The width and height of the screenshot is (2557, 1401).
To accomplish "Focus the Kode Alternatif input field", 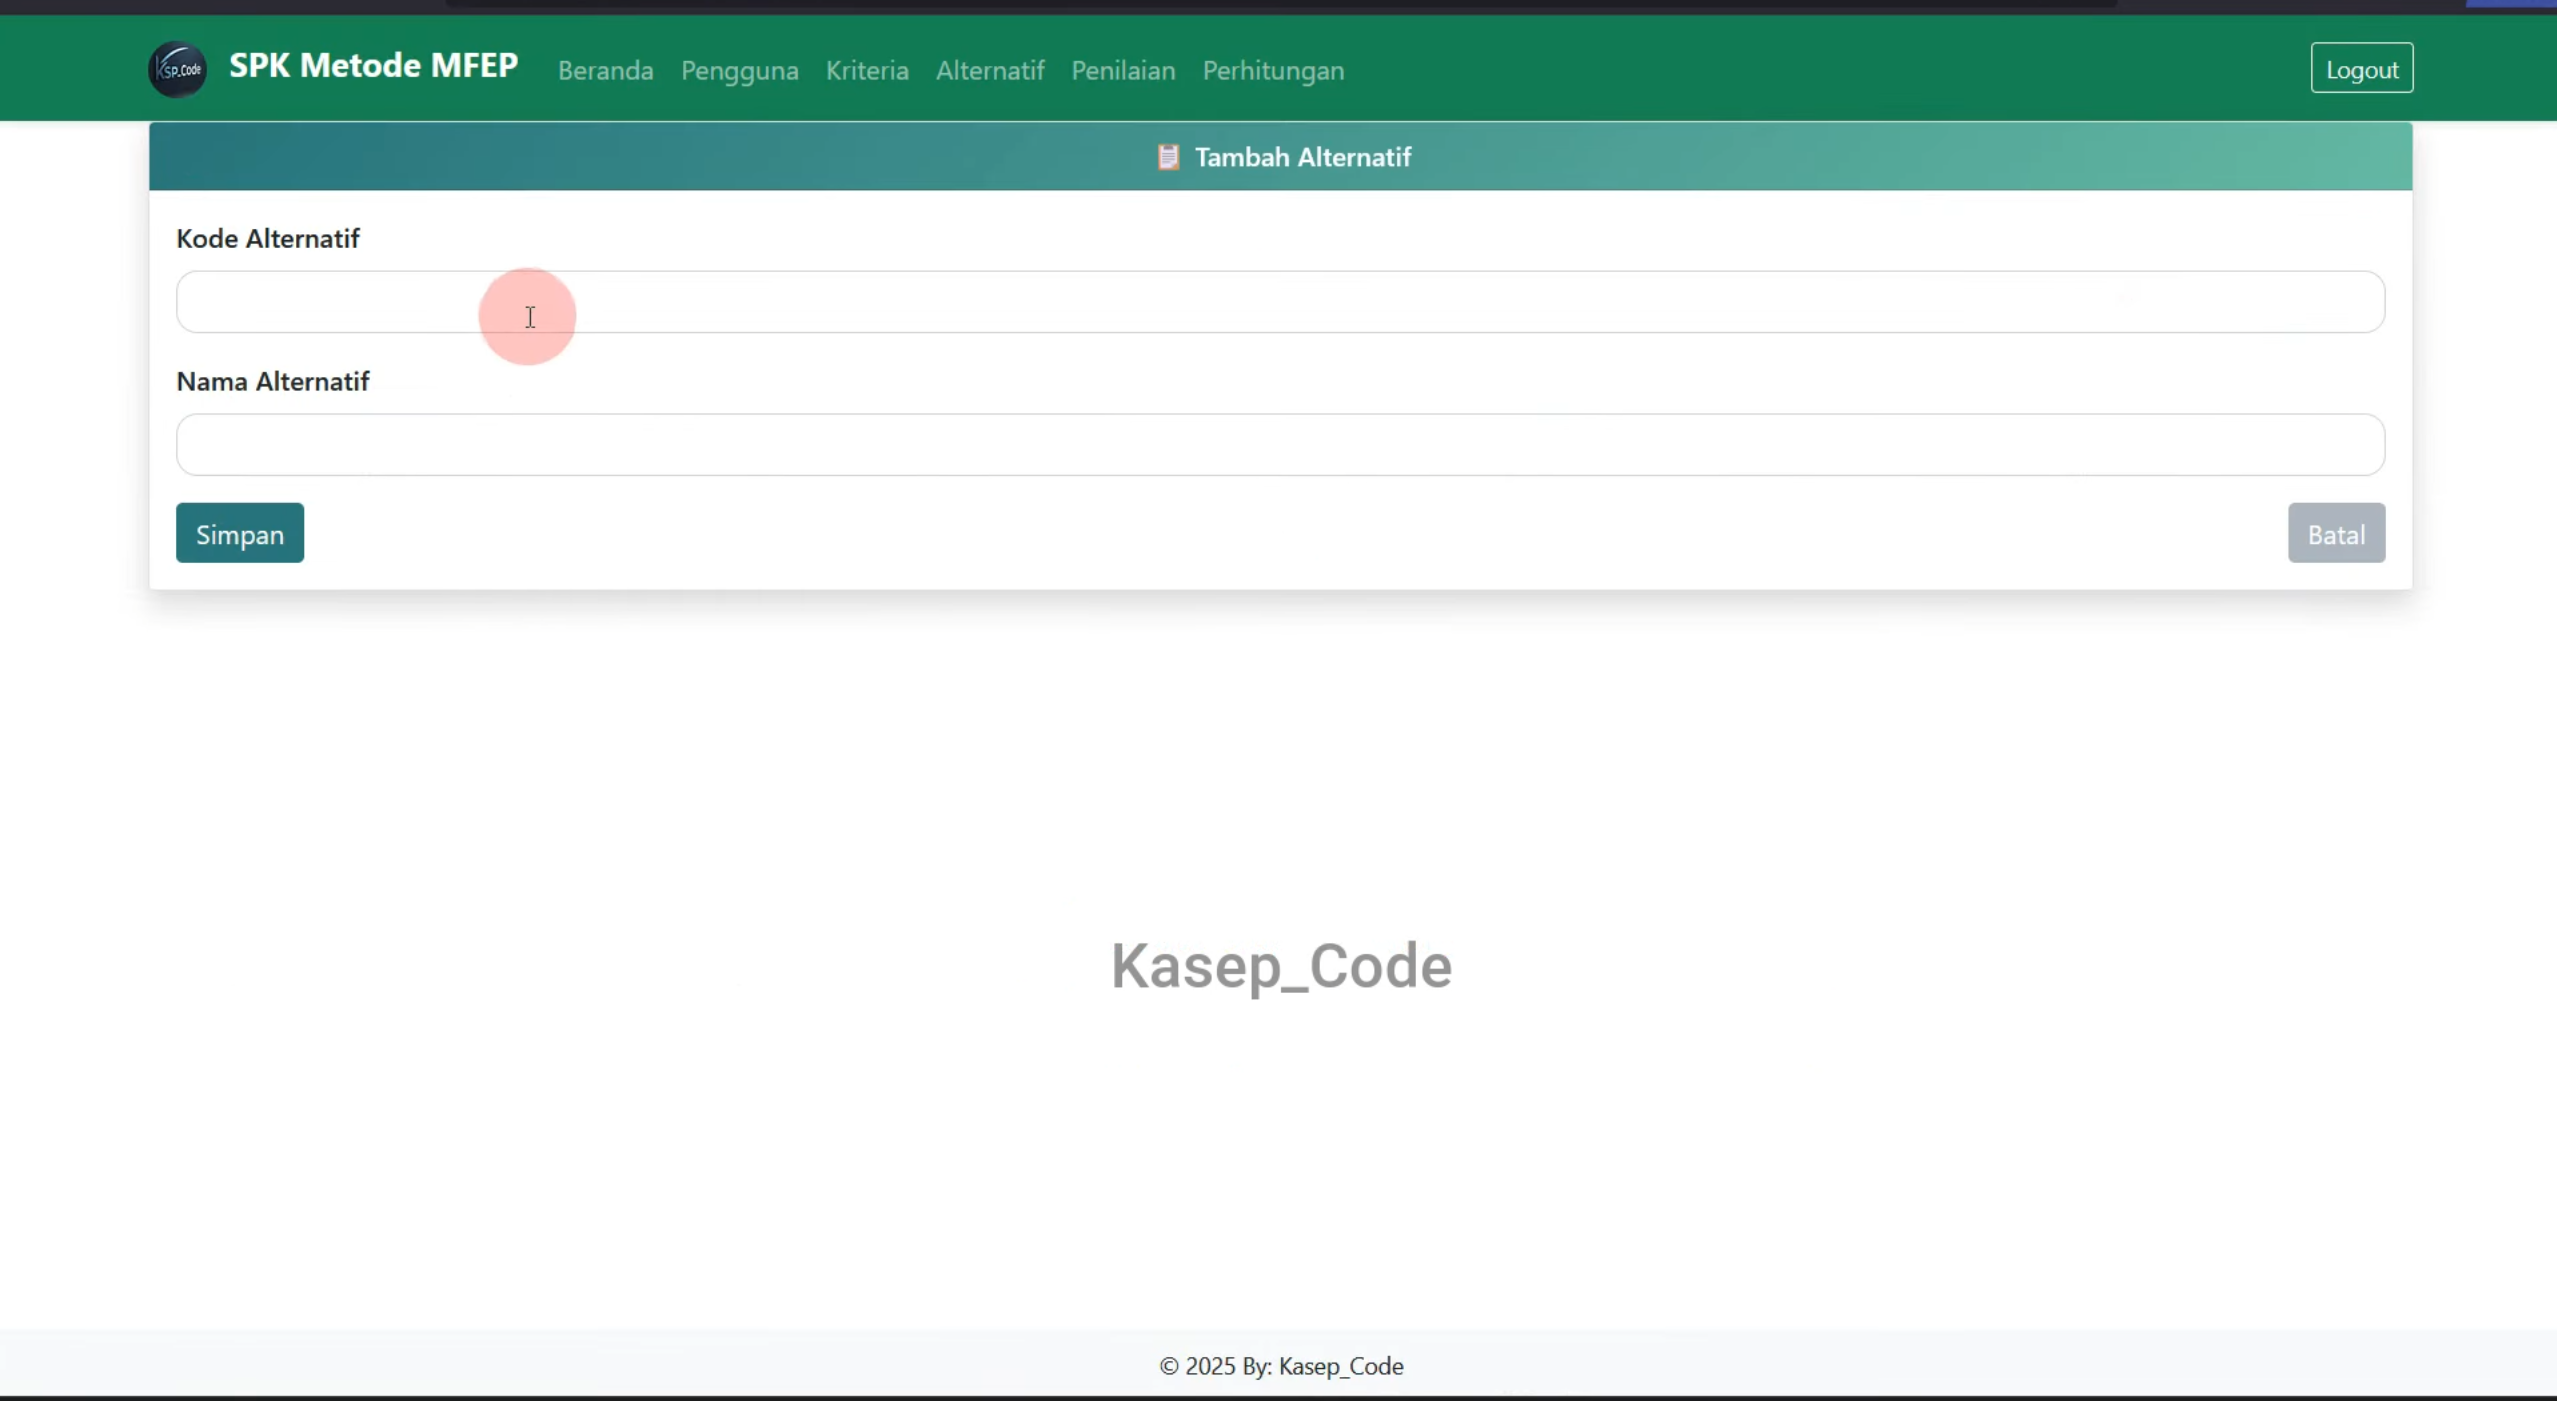I will (1280, 302).
